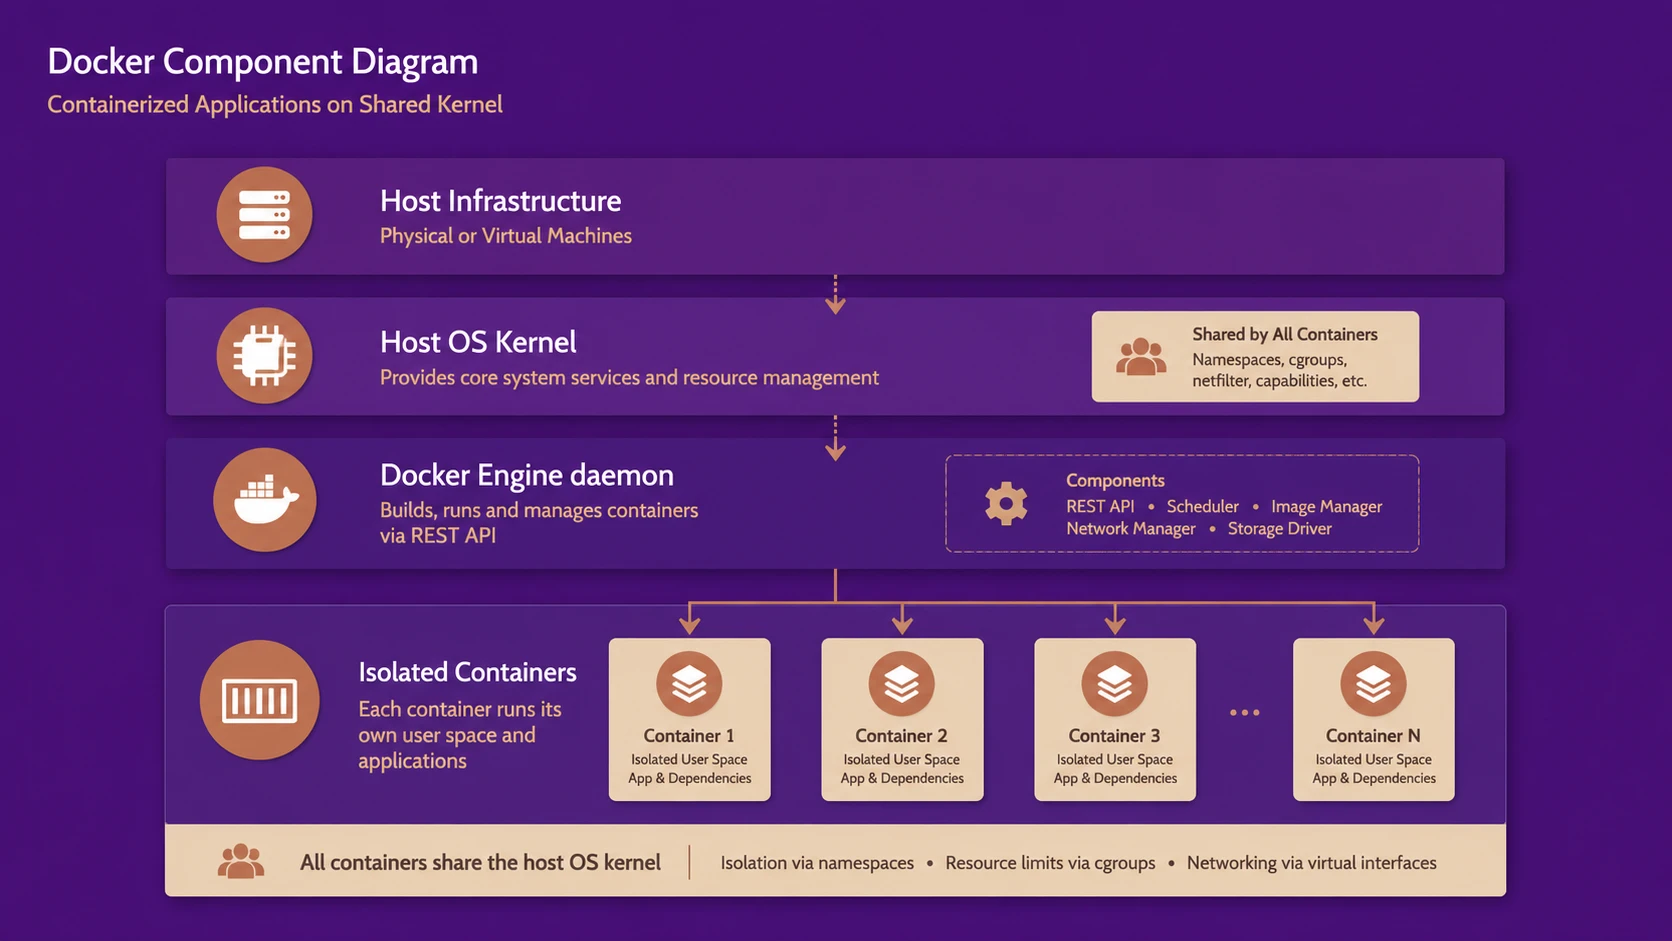Click the Isolated Containers shipping container icon
1672x941 pixels.
coord(260,700)
